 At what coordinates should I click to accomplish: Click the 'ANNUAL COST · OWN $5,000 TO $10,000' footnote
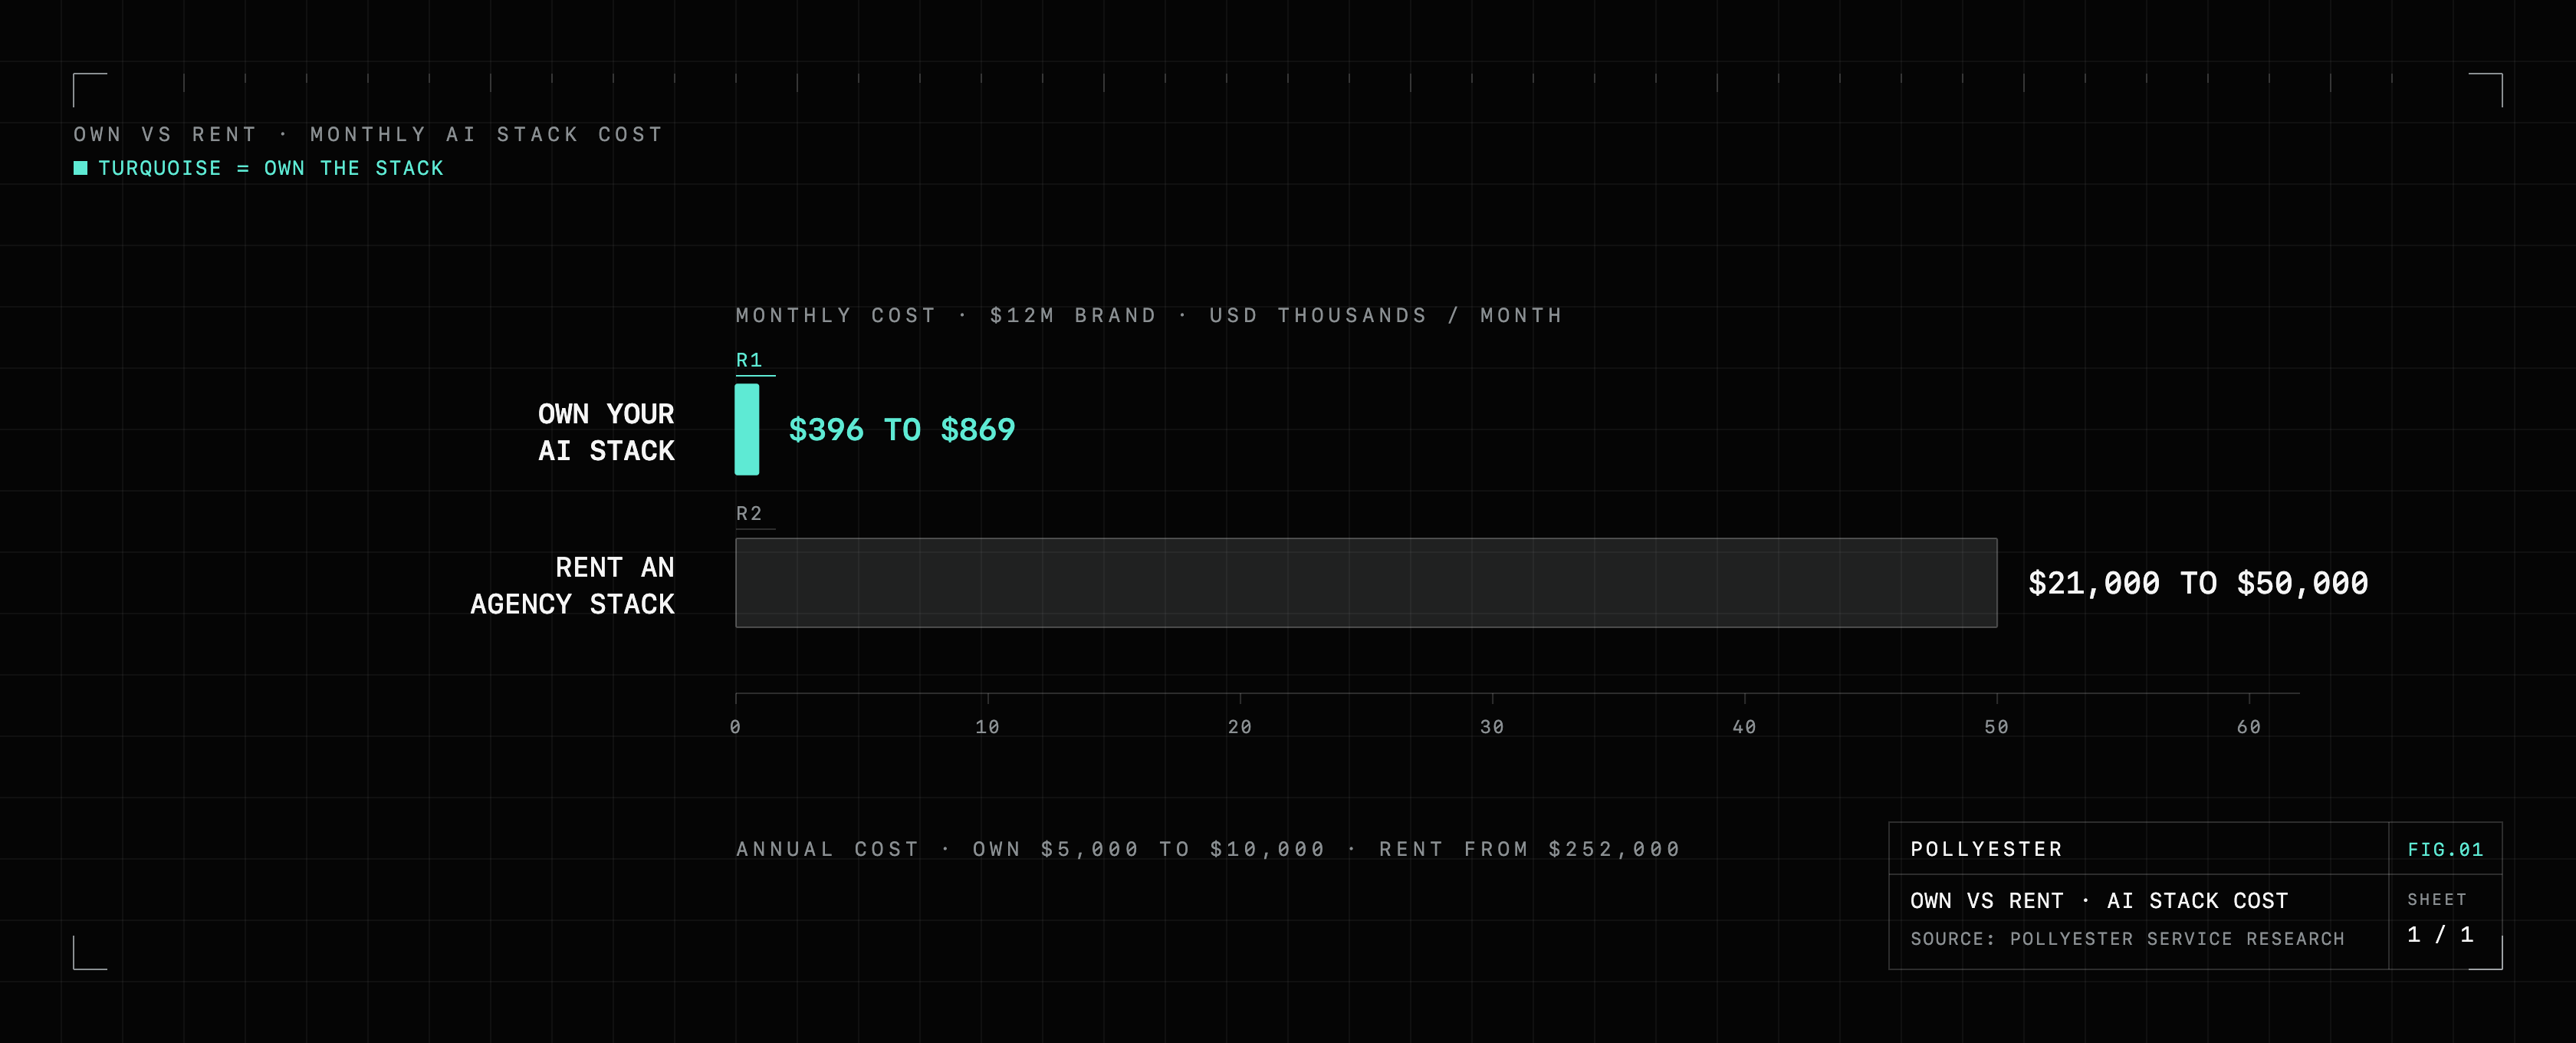(1208, 849)
